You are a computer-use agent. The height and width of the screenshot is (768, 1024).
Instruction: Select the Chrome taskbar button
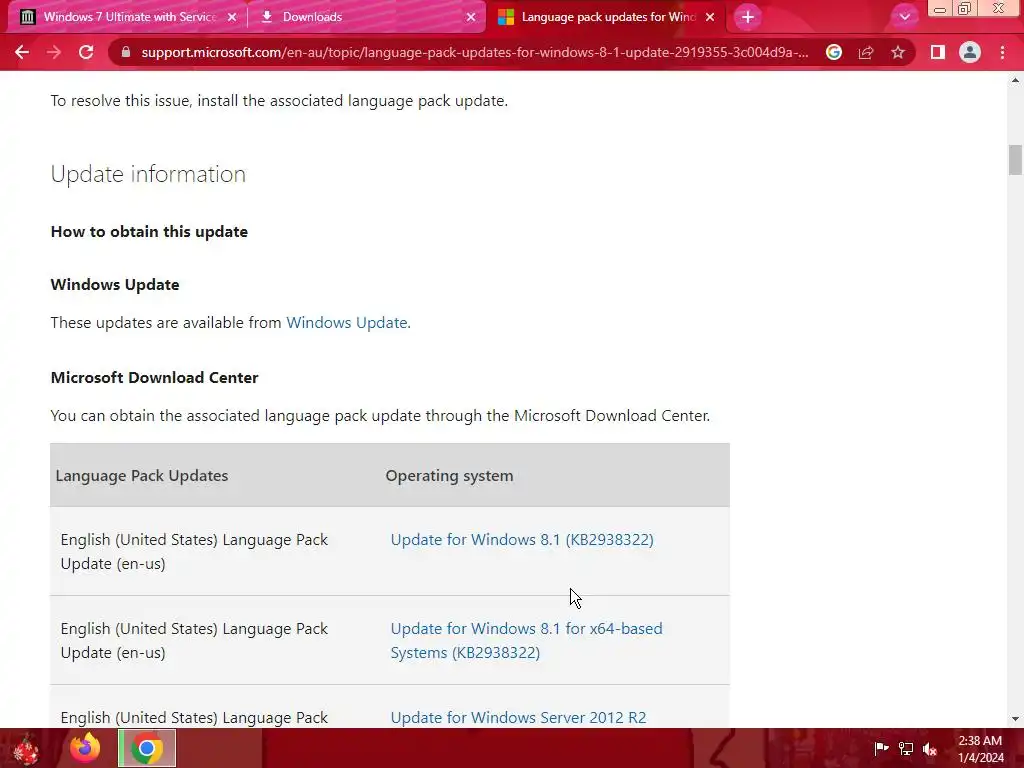point(147,748)
